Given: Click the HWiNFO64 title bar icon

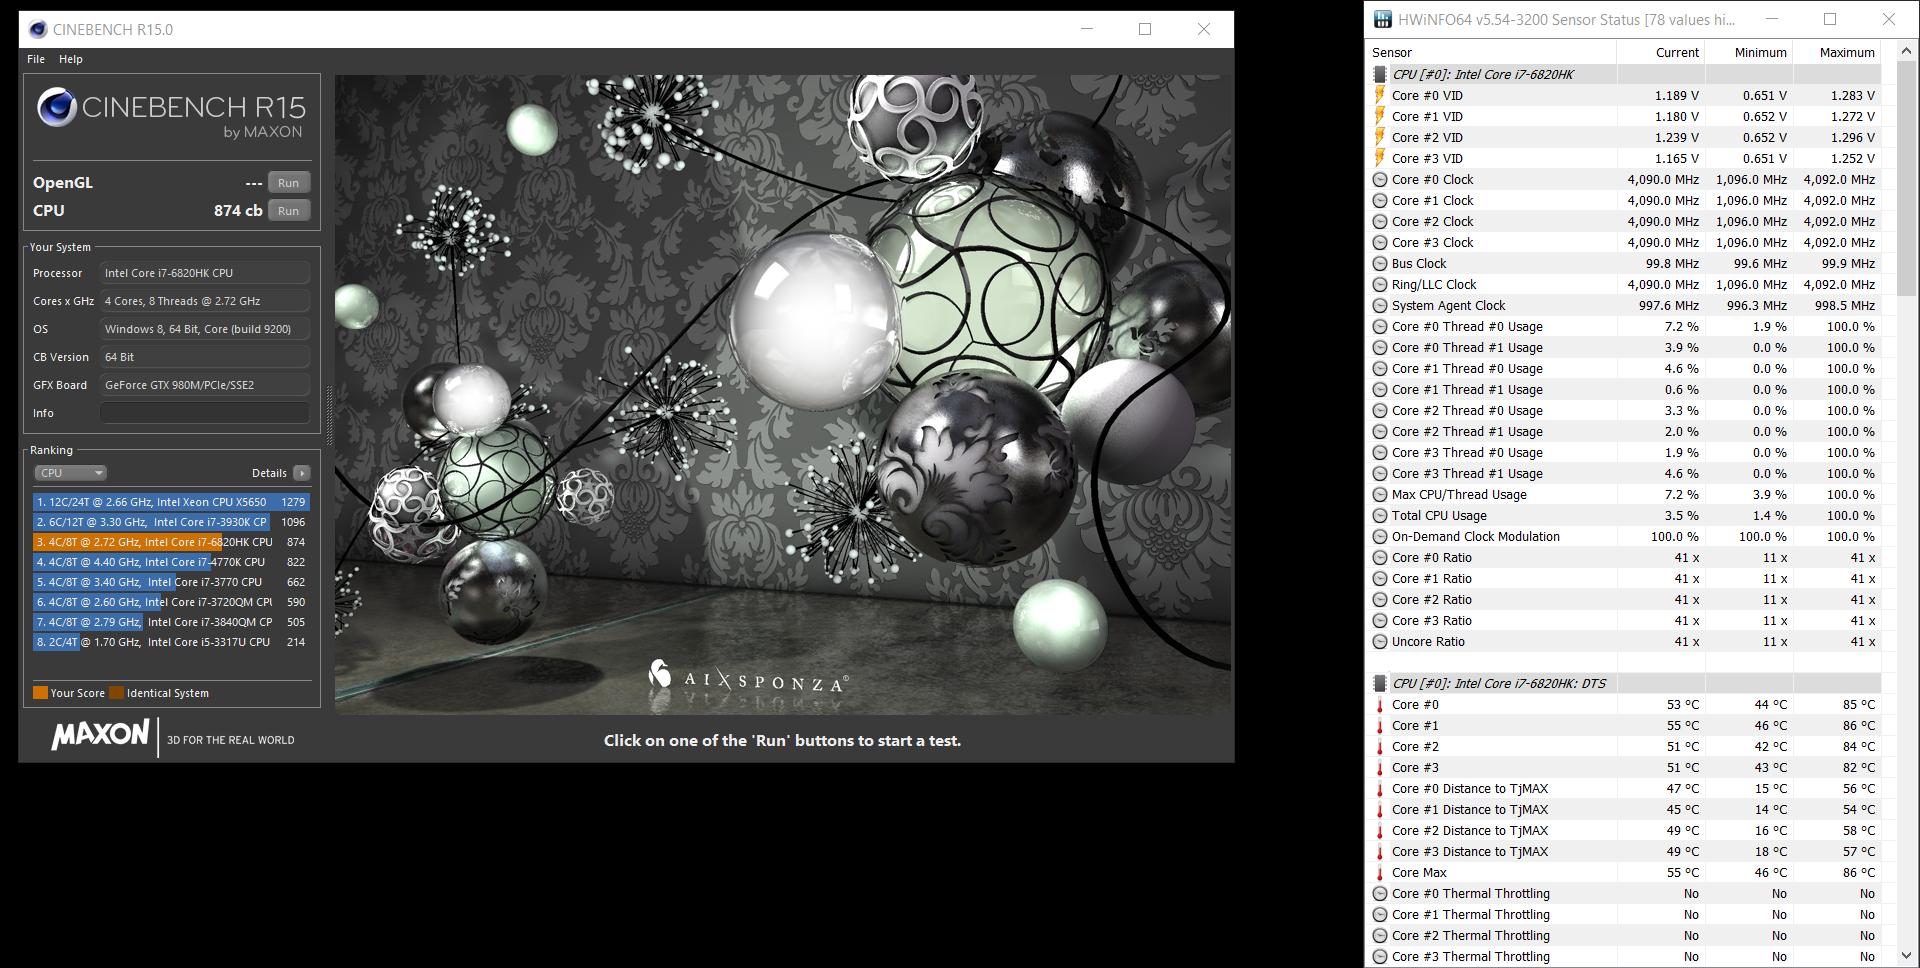Looking at the screenshot, I should 1382,19.
